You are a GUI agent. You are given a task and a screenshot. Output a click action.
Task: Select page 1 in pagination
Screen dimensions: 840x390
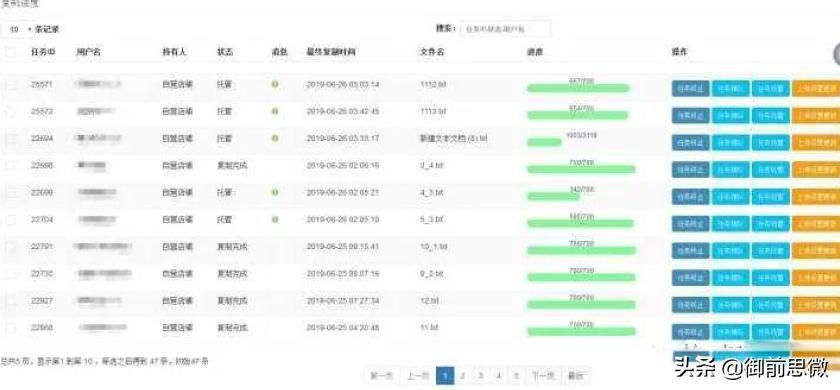pyautogui.click(x=445, y=375)
